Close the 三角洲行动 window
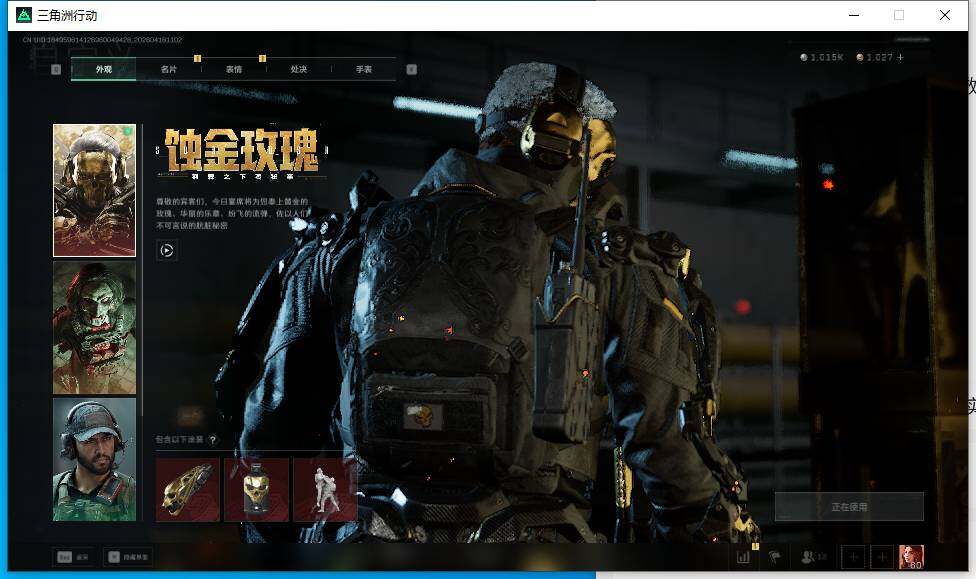Image resolution: width=976 pixels, height=579 pixels. (x=945, y=15)
